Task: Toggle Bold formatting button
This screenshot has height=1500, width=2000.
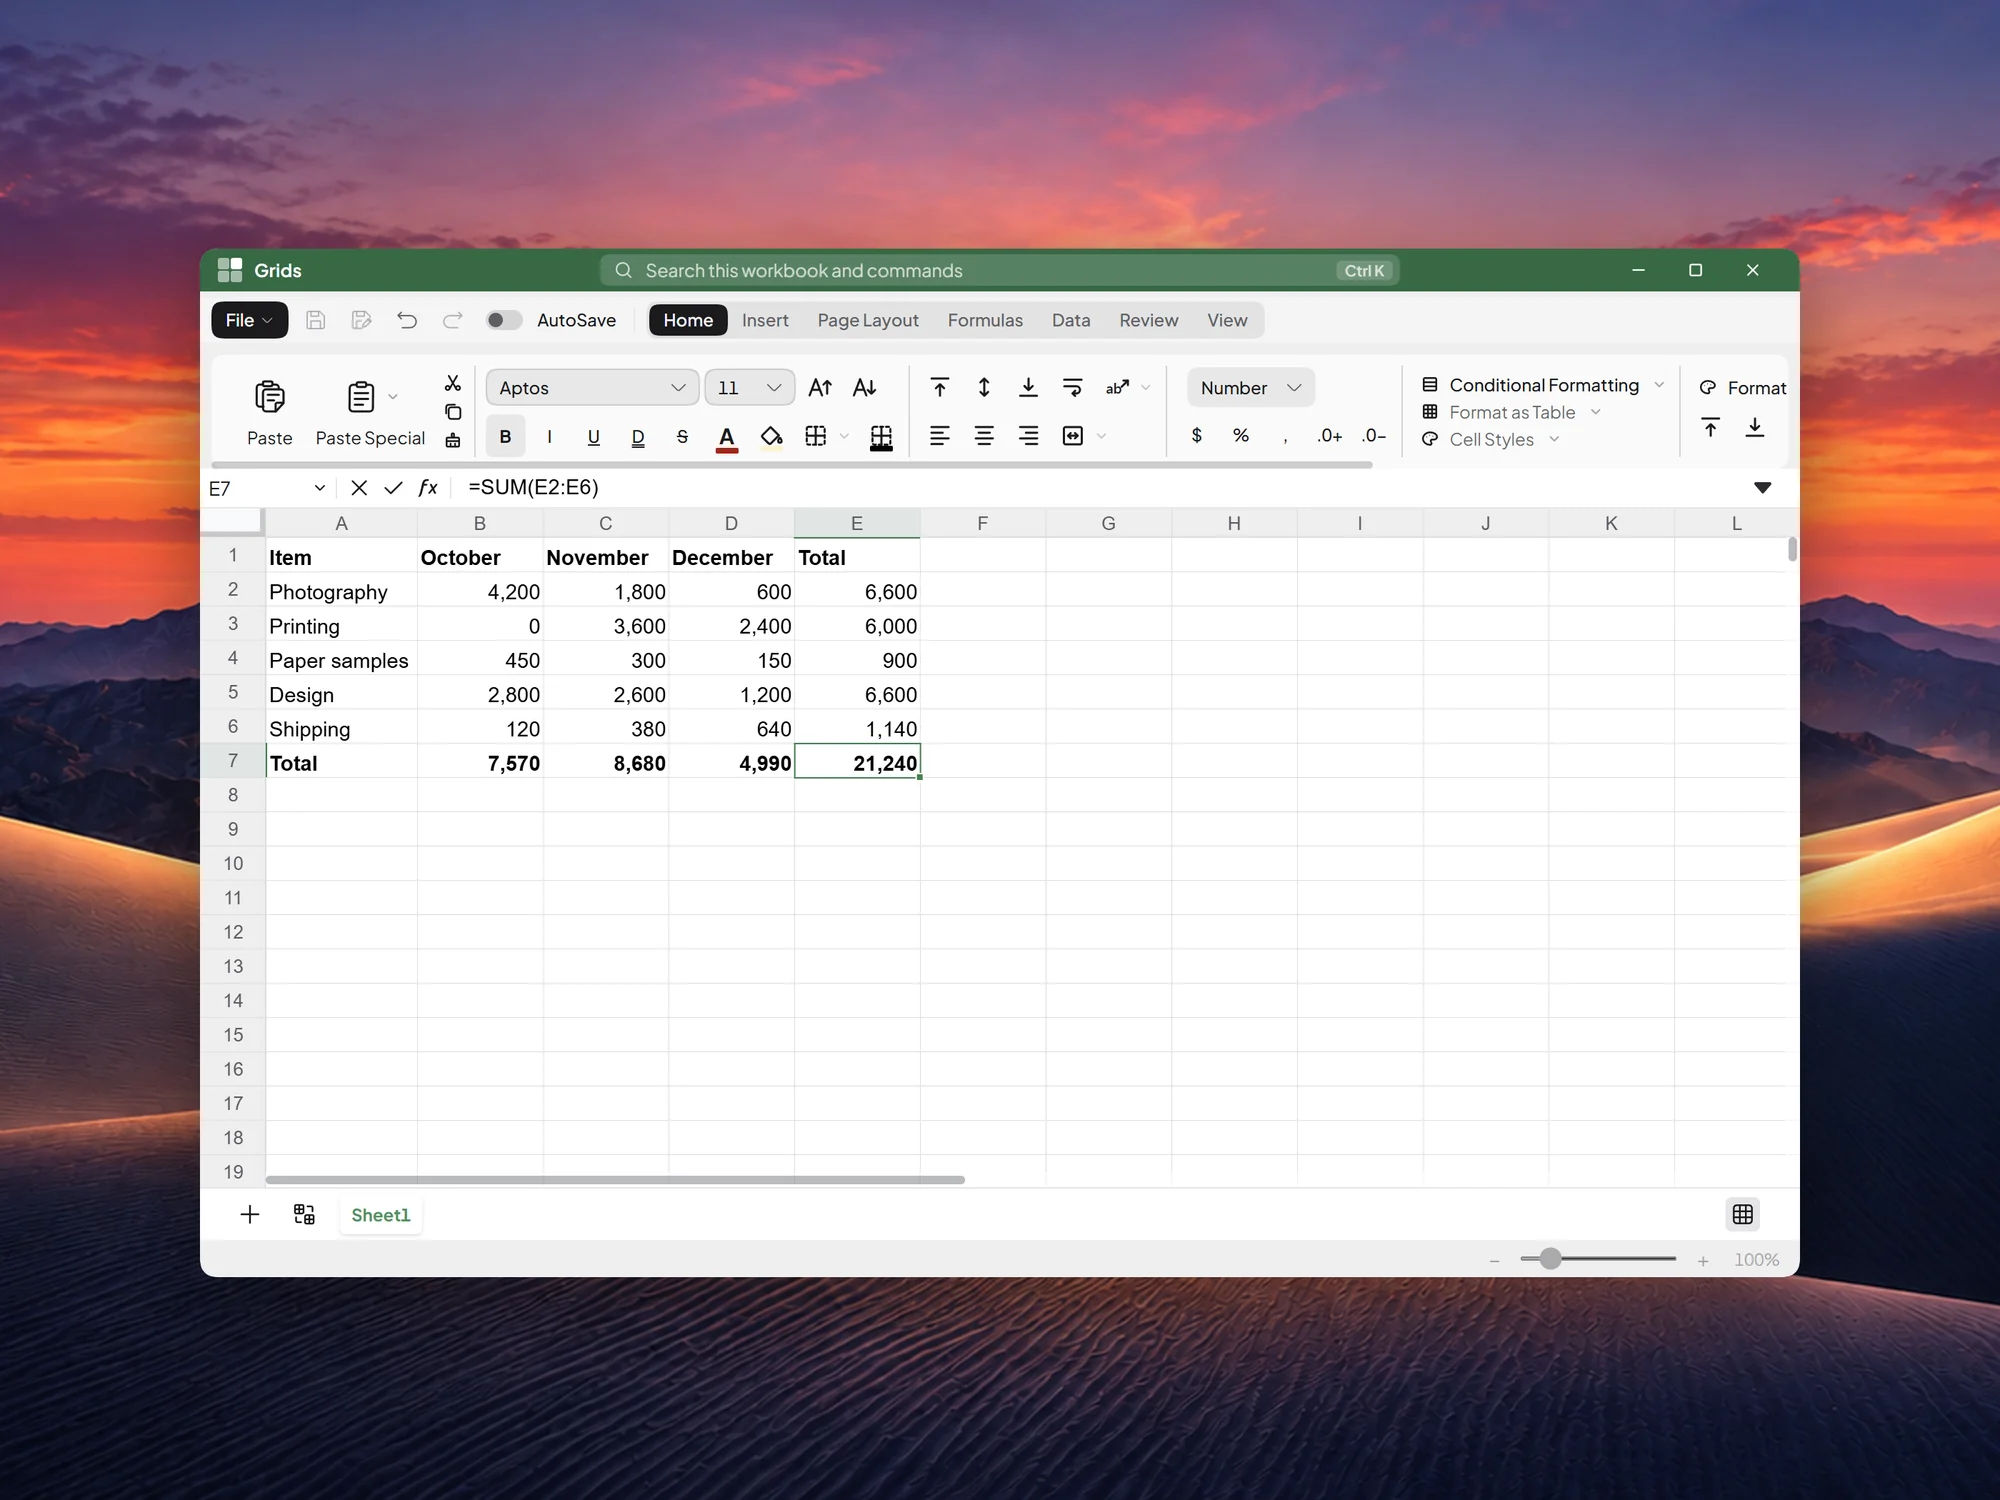Action: pyautogui.click(x=506, y=437)
